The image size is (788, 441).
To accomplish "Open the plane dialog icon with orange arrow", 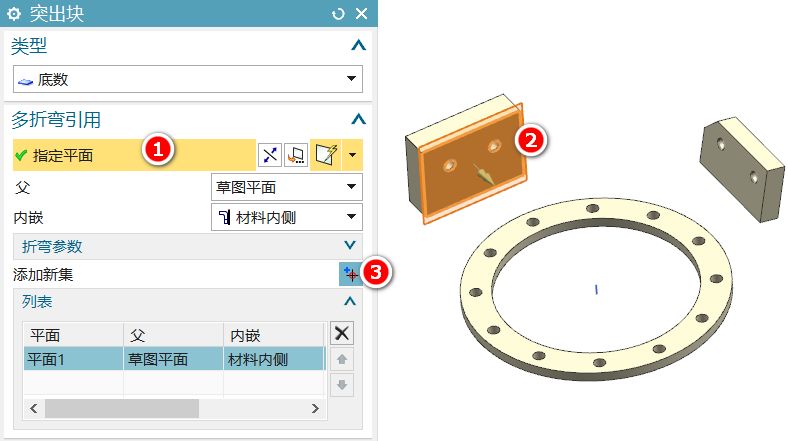I will (x=296, y=155).
